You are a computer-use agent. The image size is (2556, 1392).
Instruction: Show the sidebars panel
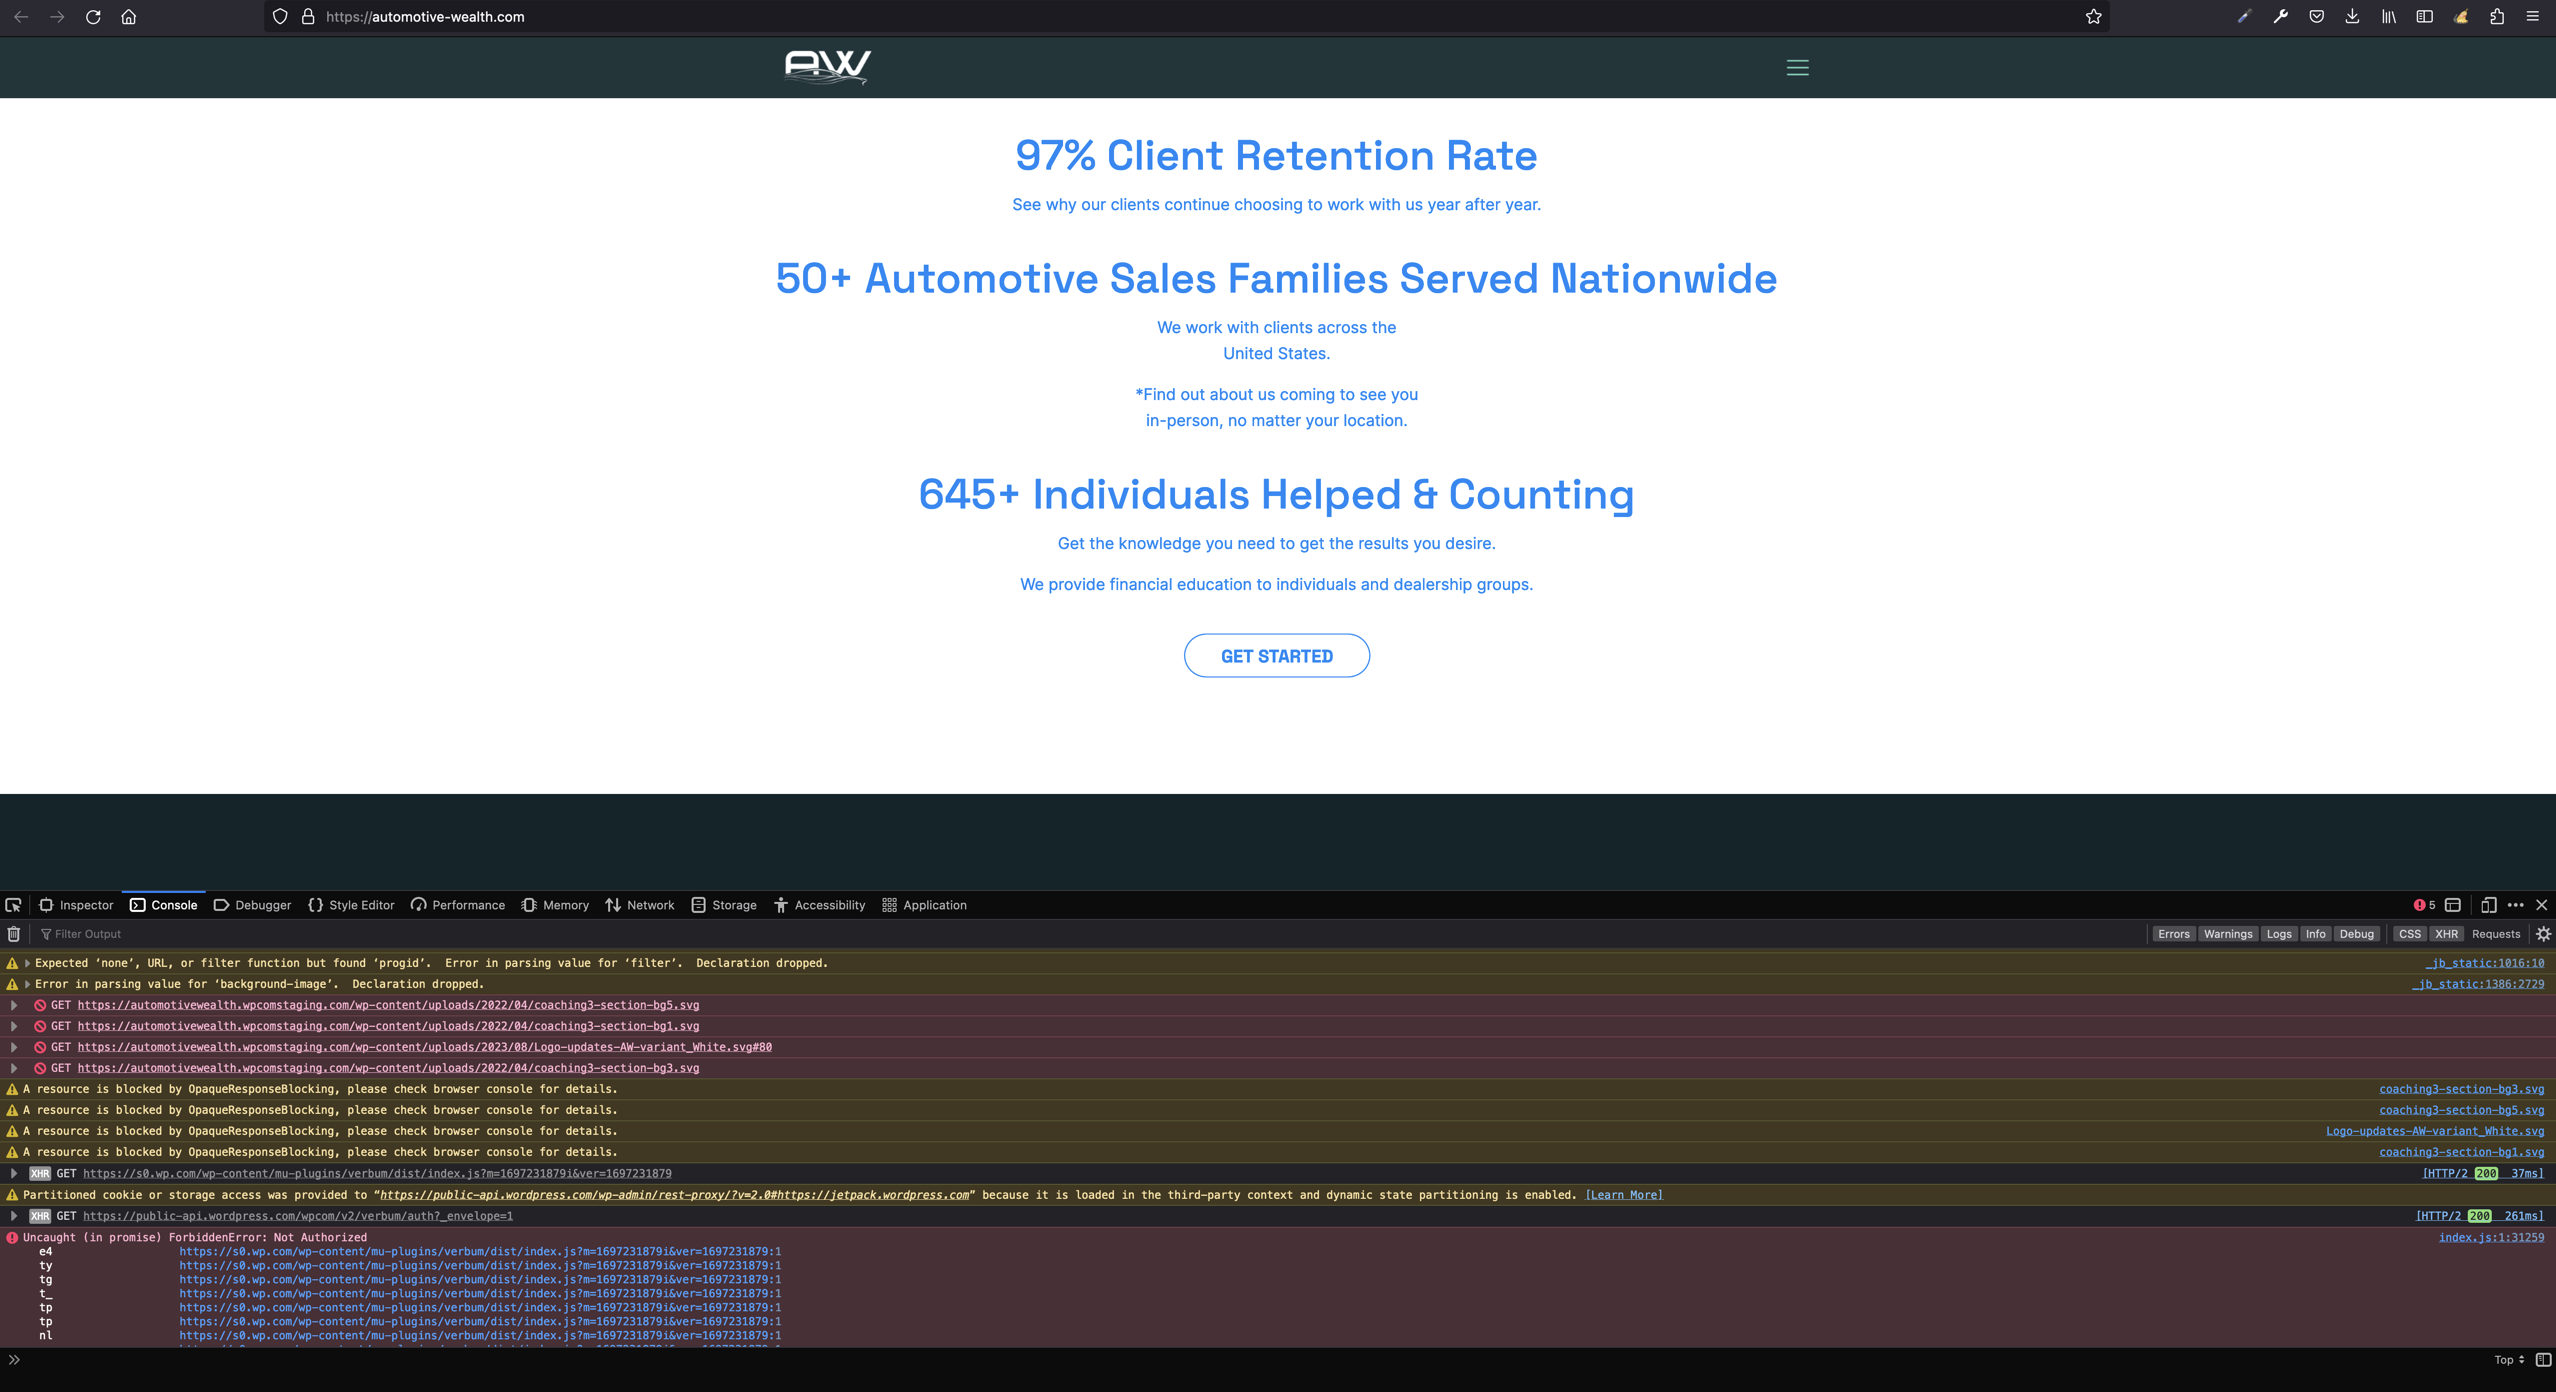pyautogui.click(x=2424, y=17)
